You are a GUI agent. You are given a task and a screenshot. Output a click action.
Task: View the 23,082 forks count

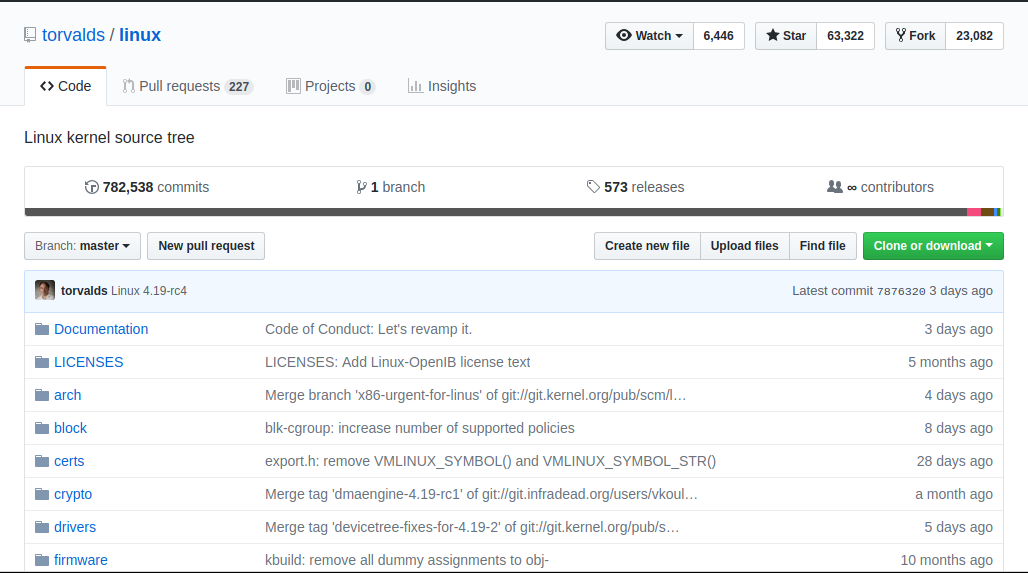(974, 35)
